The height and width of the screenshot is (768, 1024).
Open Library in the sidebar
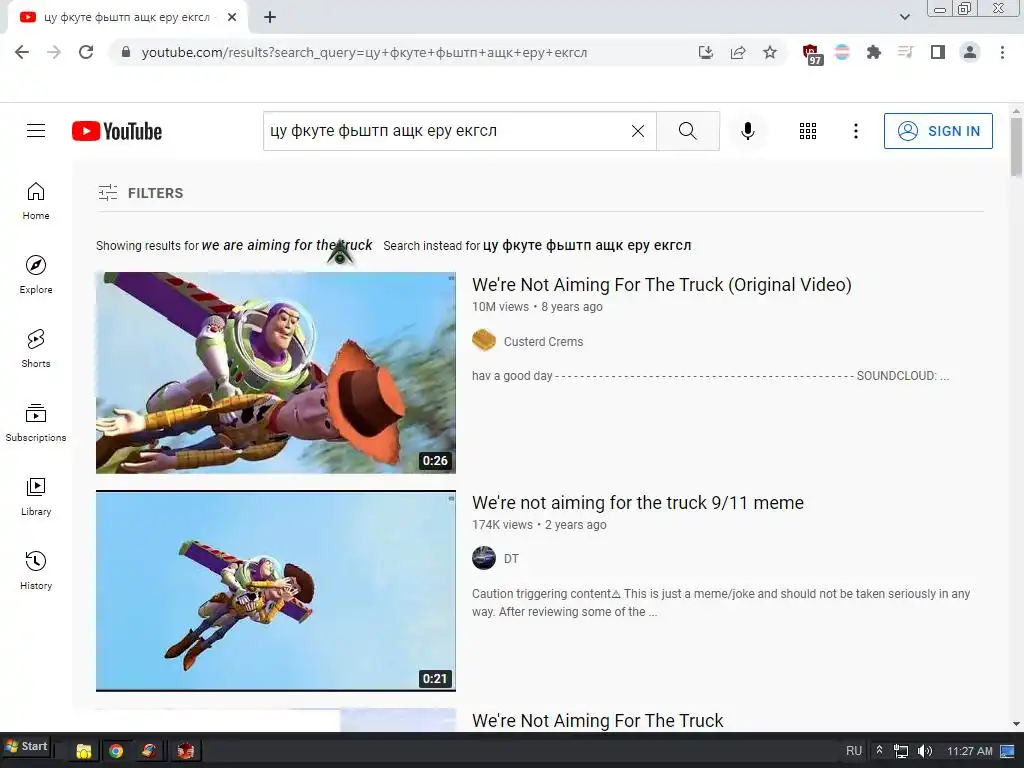(x=36, y=497)
